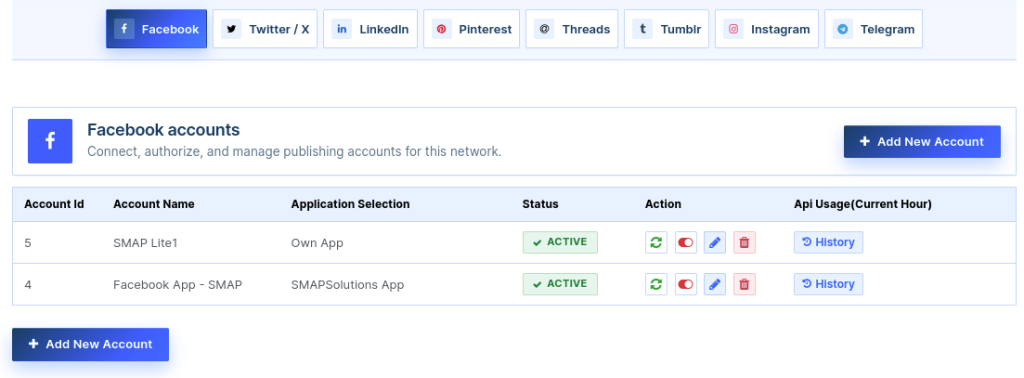Toggle SMAP Lite1 account status switch
The width and height of the screenshot is (1024, 378).
pyautogui.click(x=686, y=242)
